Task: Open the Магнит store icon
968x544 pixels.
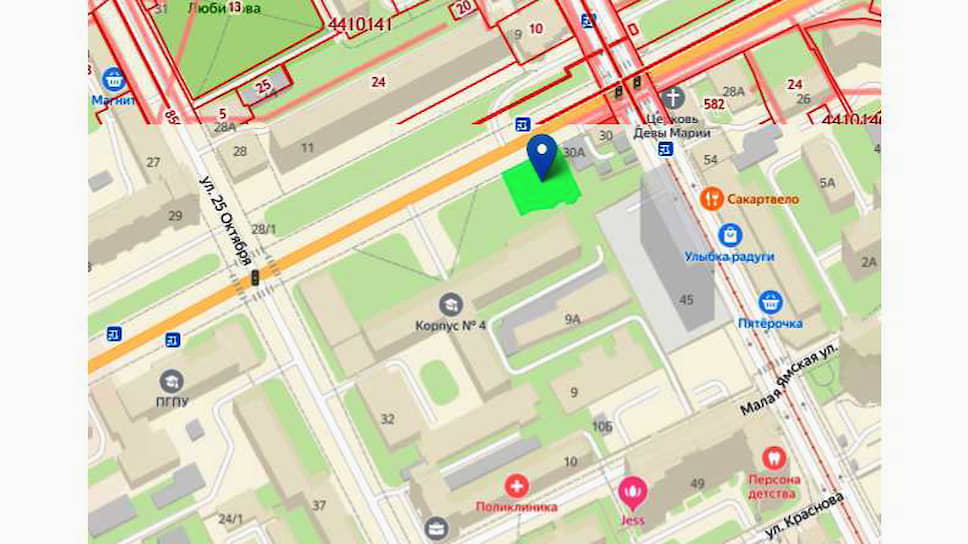Action: click(x=114, y=80)
